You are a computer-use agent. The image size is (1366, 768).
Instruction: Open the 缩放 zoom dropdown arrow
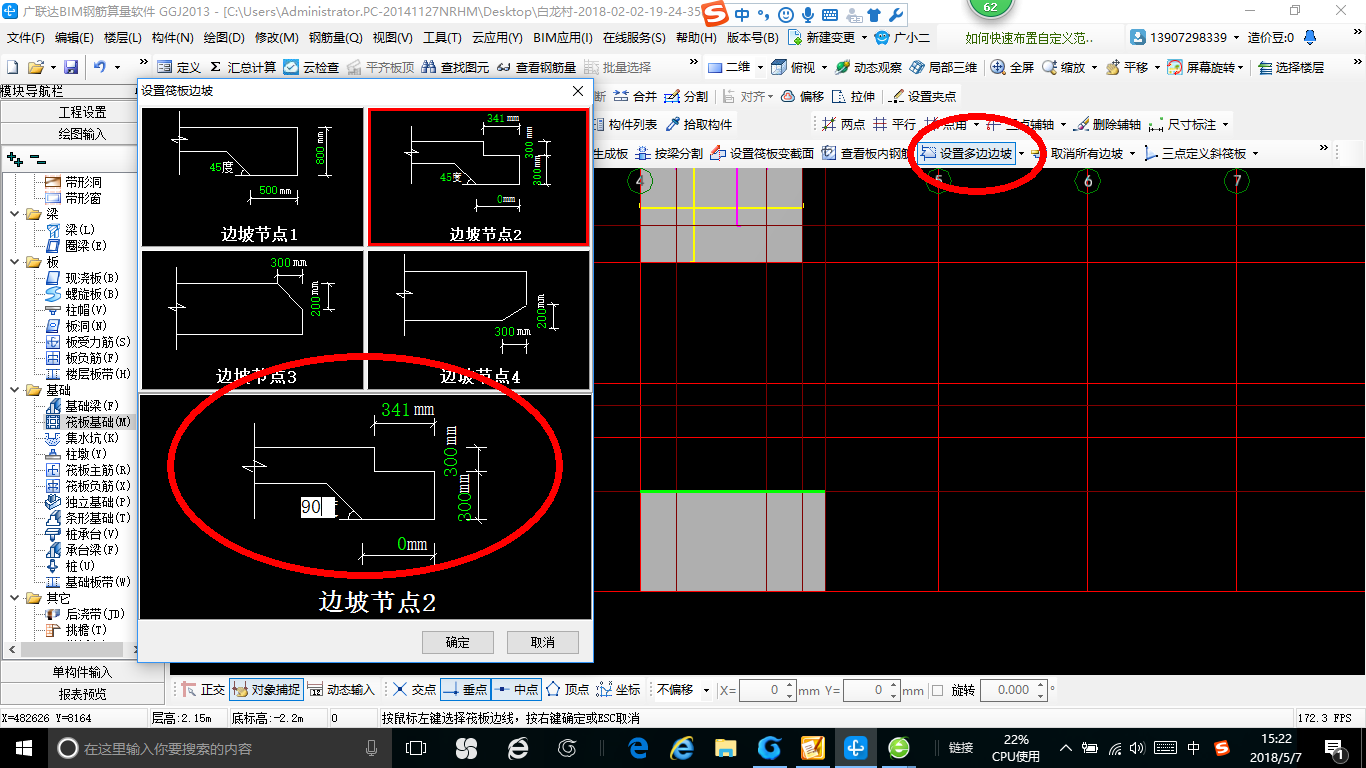[1095, 67]
